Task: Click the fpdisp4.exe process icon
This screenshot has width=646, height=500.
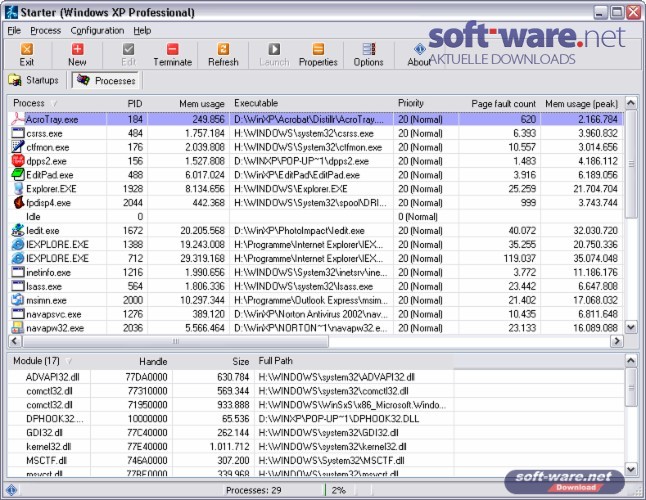Action: pos(18,203)
